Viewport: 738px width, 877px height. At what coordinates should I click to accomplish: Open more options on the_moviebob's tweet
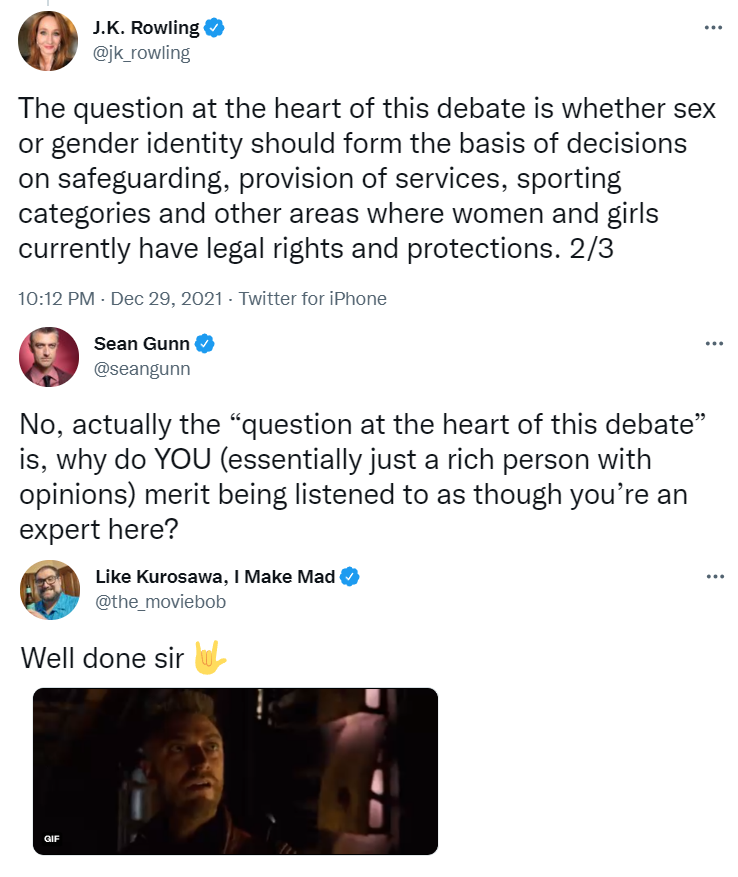(715, 576)
